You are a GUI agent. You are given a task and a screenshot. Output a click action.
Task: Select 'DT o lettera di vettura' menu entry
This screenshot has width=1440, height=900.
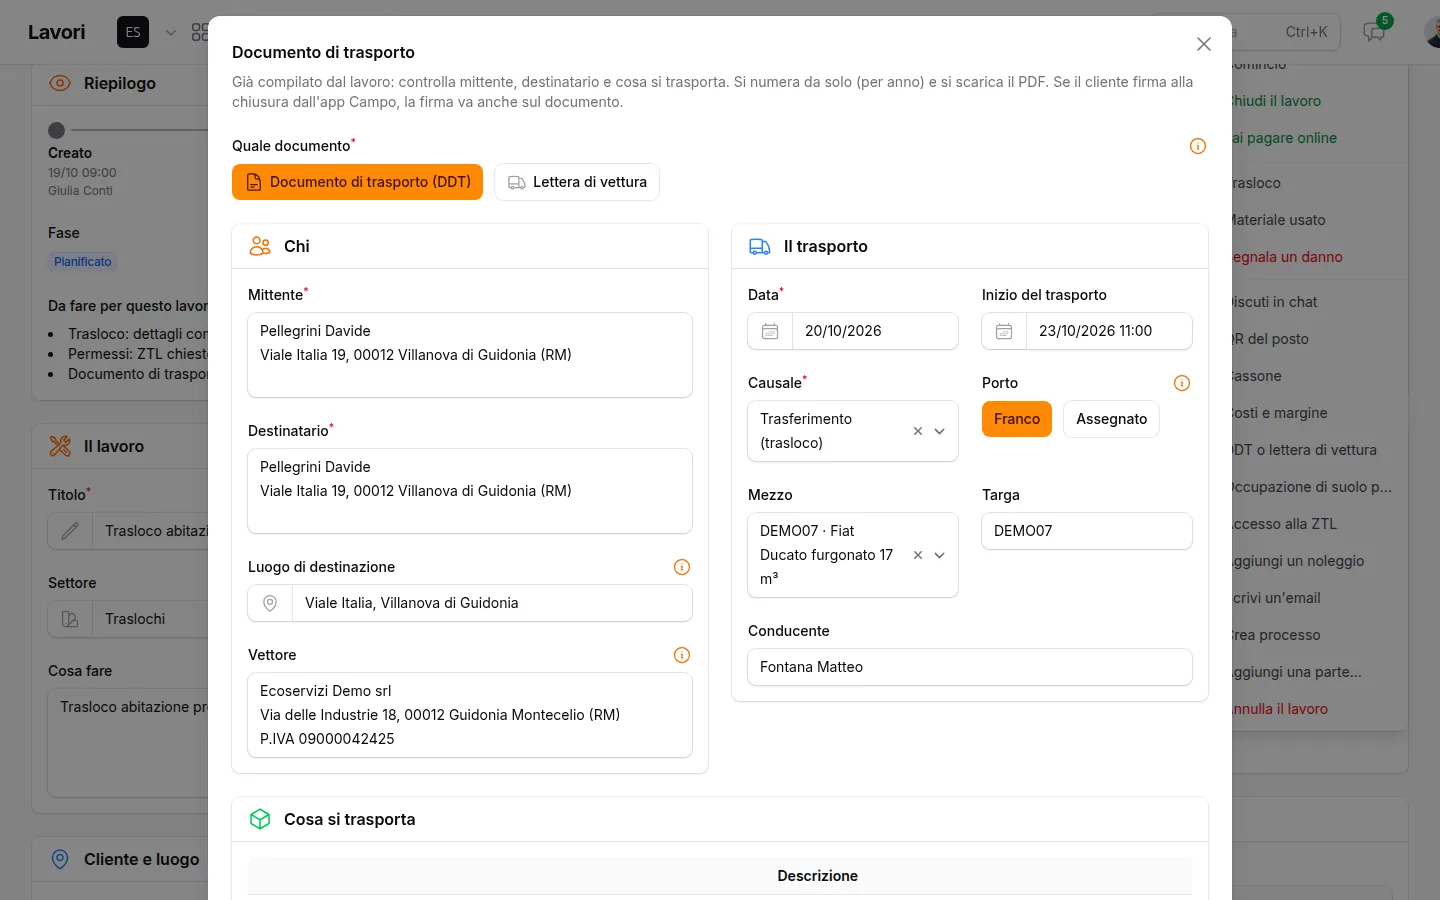tap(1304, 450)
